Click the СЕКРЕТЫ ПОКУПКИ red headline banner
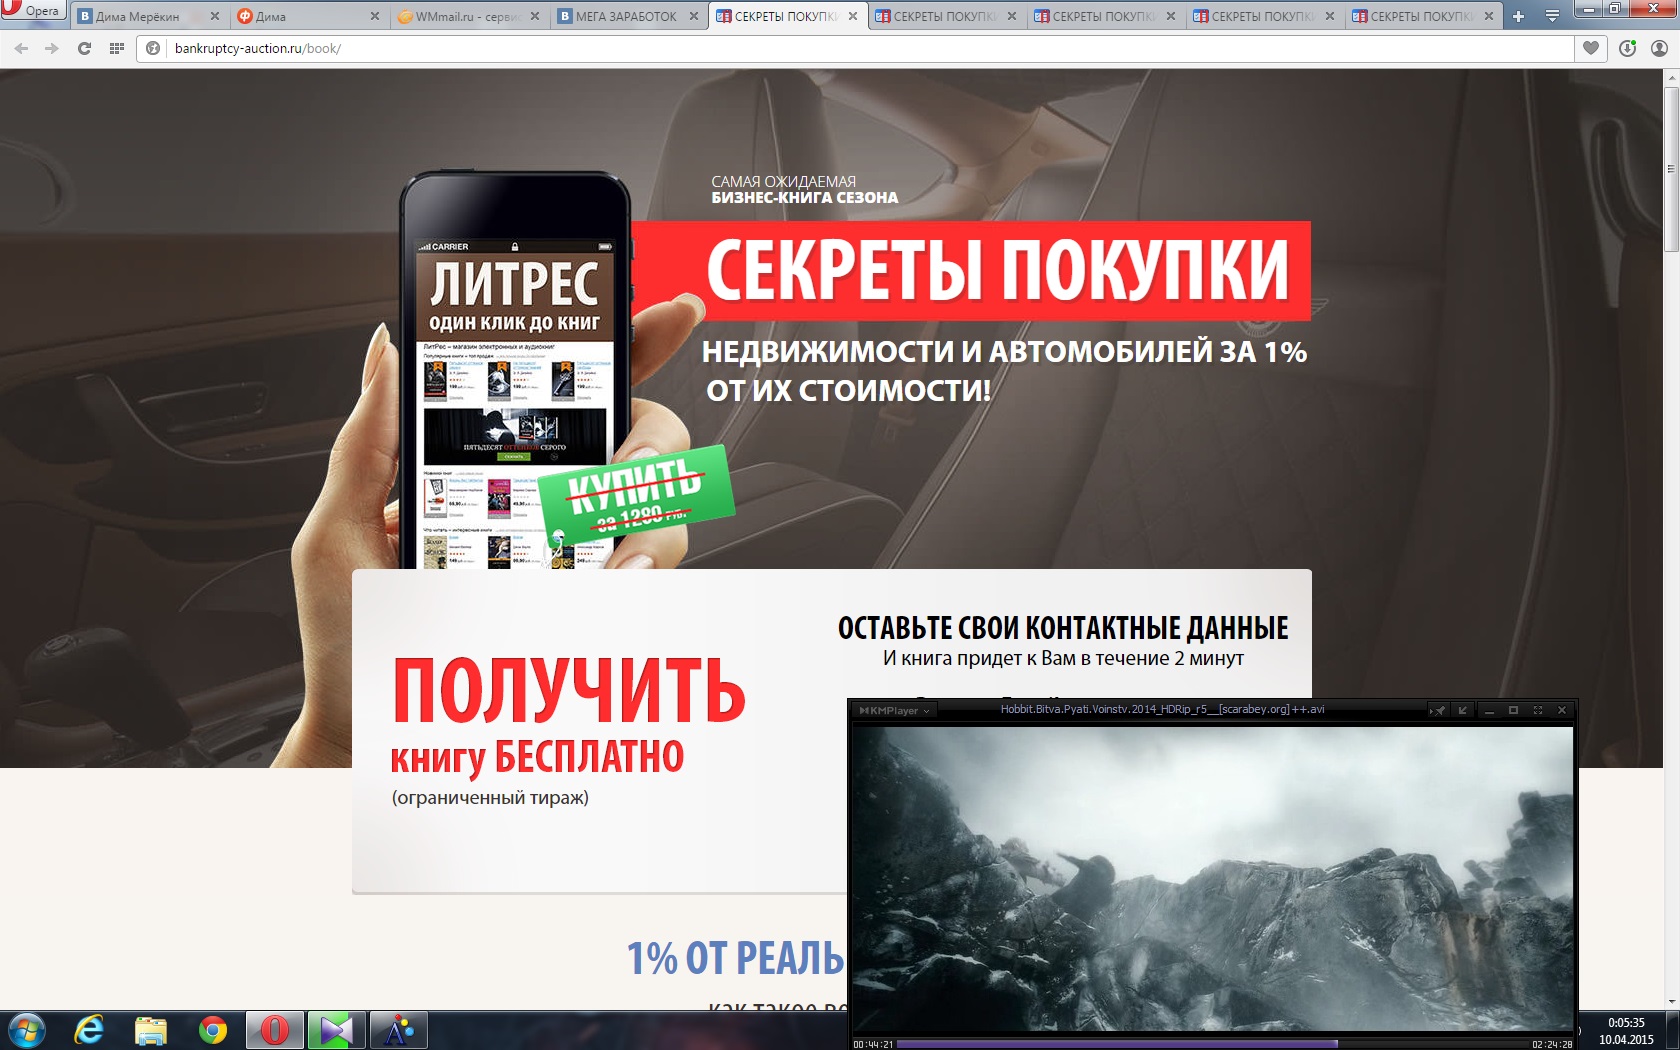The width and height of the screenshot is (1680, 1050). pos(971,270)
